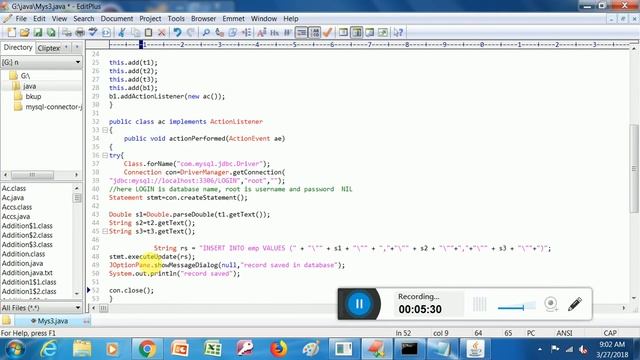The height and width of the screenshot is (360, 640).
Task: Select the G:\ root folder
Action: (x=25, y=76)
